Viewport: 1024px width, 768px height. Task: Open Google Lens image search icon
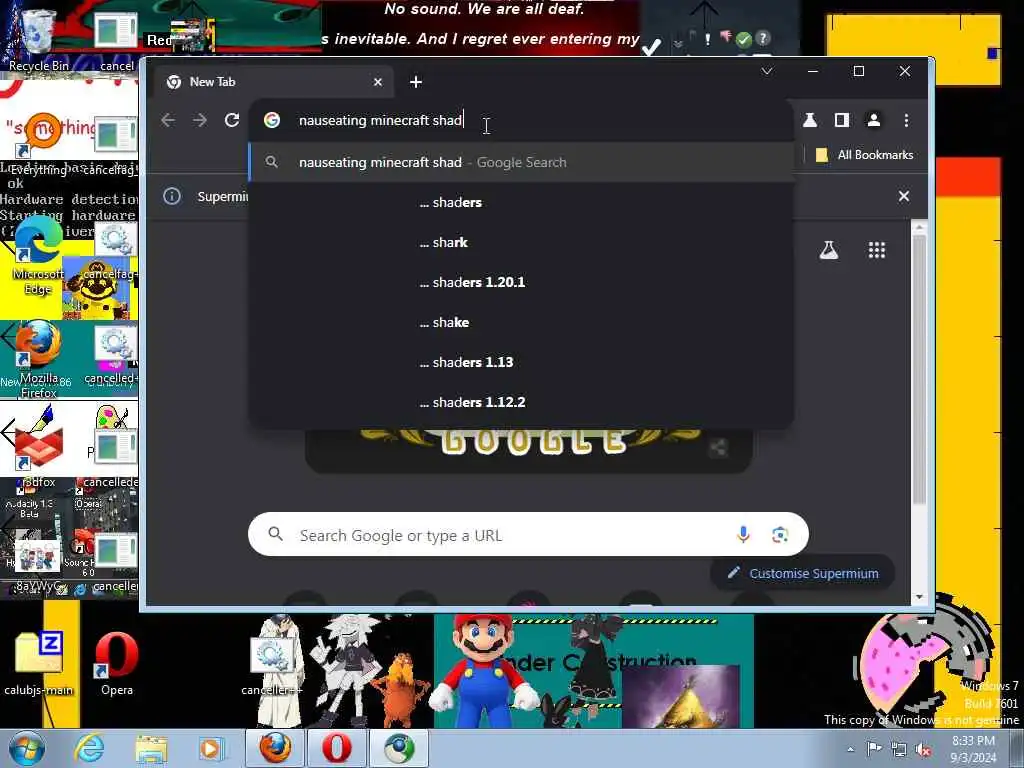(x=780, y=535)
